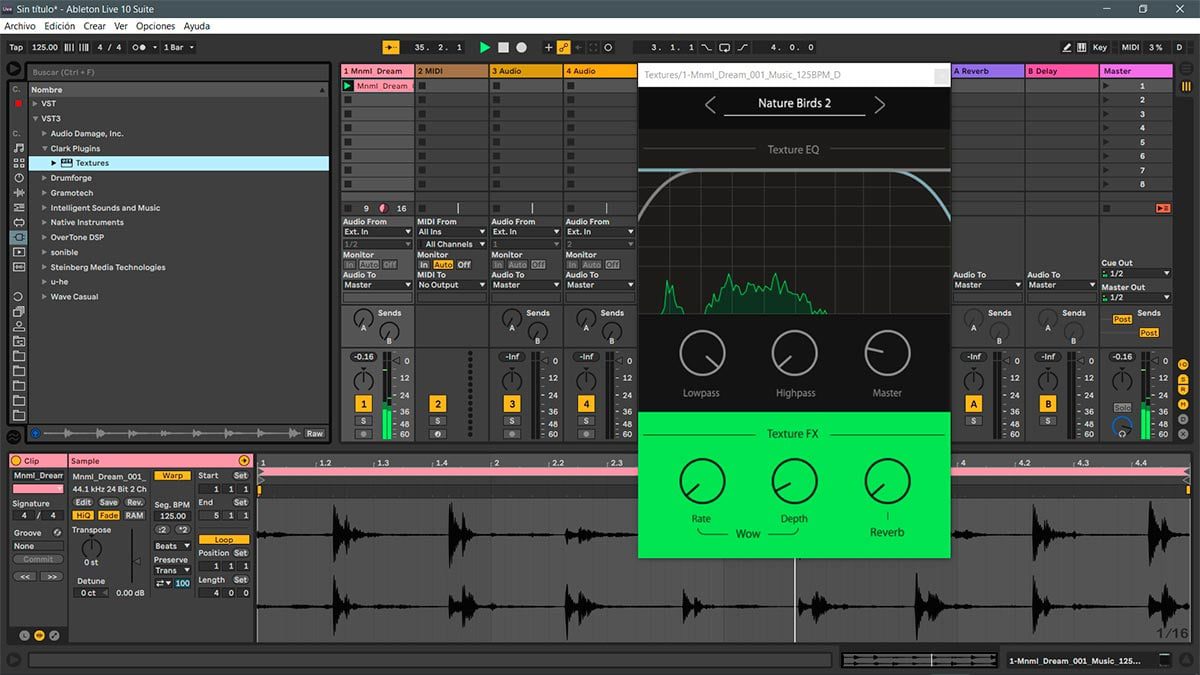Viewport: 1200px width, 675px height.
Task: Click the Groove hot-swap icon
Action: point(57,533)
